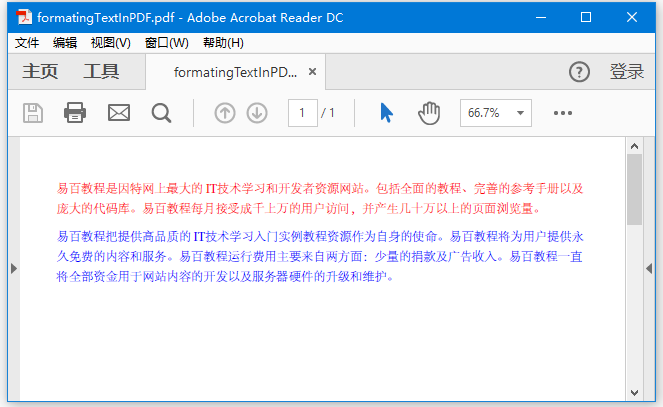
Task: Open the 视图(V) menu
Action: point(111,43)
